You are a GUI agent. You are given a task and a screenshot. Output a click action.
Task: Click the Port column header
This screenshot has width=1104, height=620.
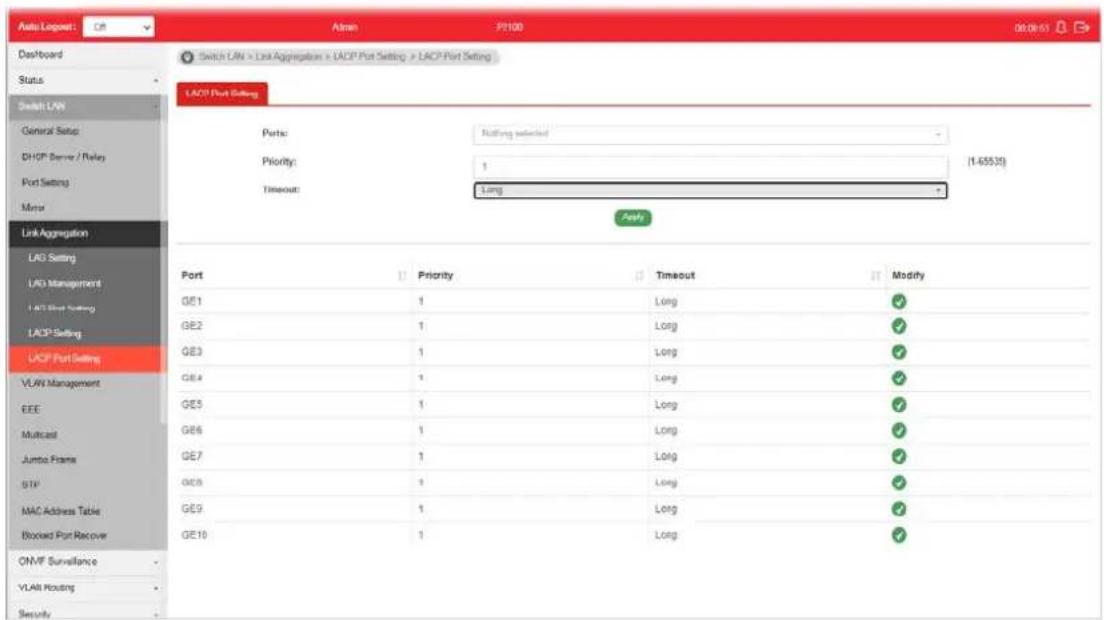click(192, 276)
